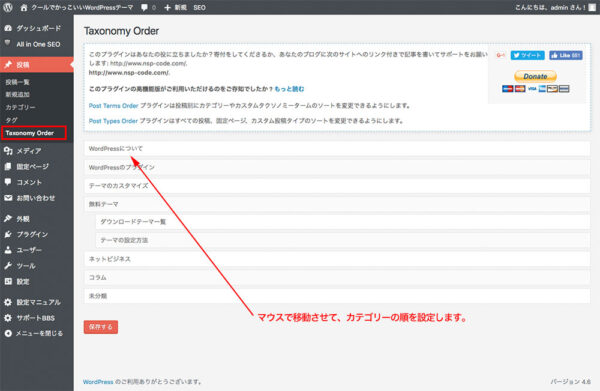Click the yellow Donate button
The image size is (600, 391).
(535, 76)
